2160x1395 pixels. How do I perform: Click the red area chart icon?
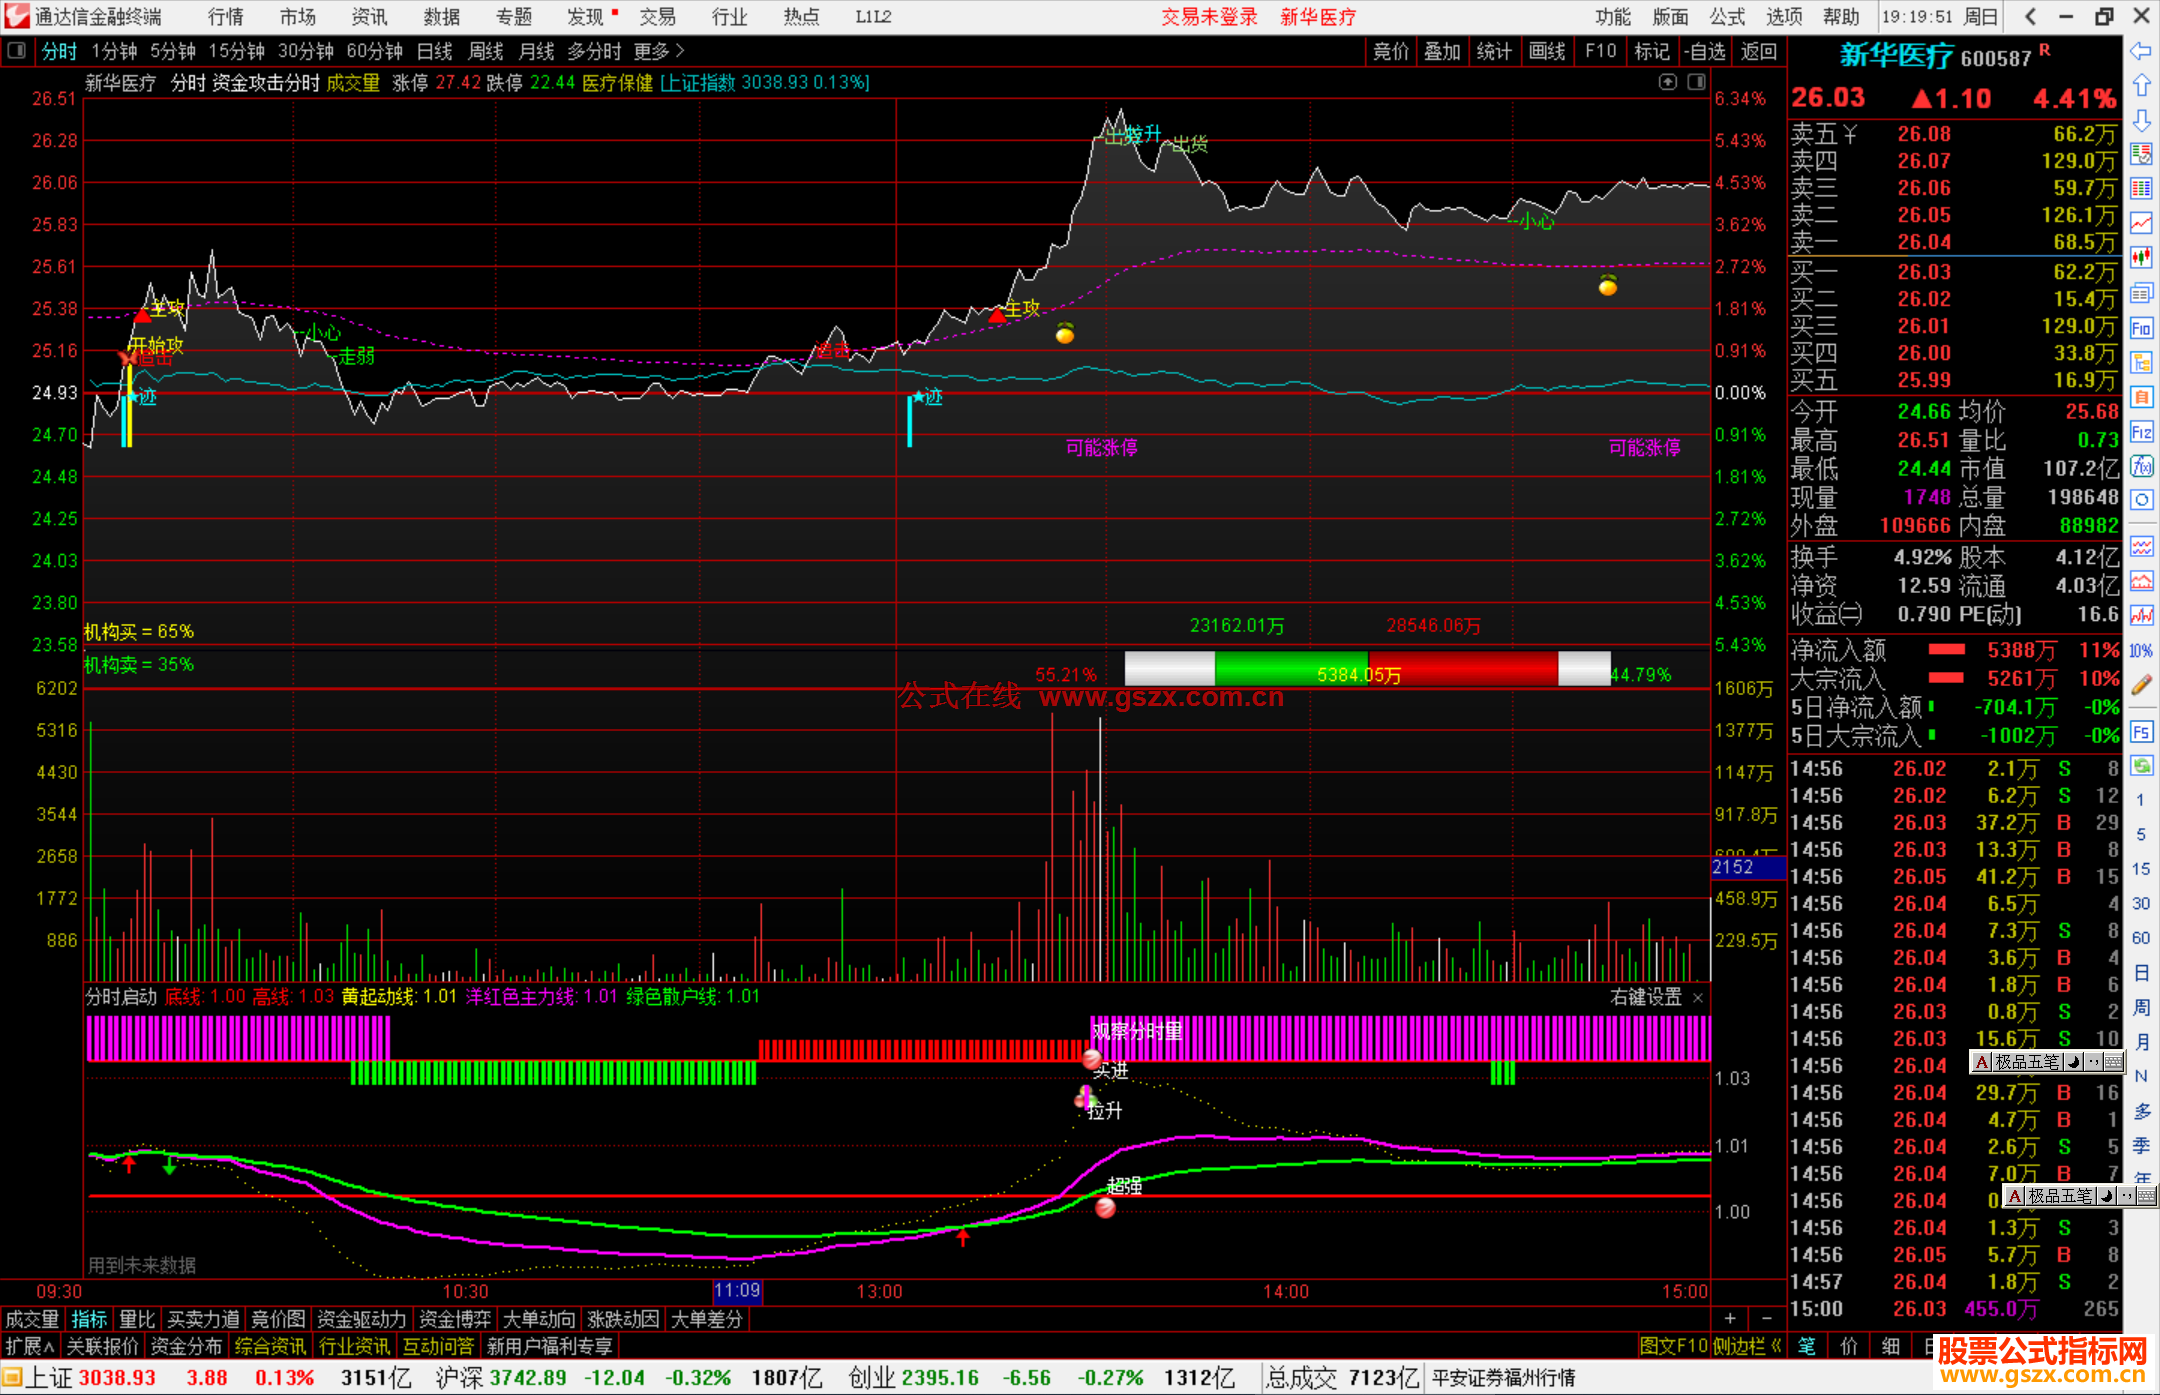click(x=2141, y=581)
